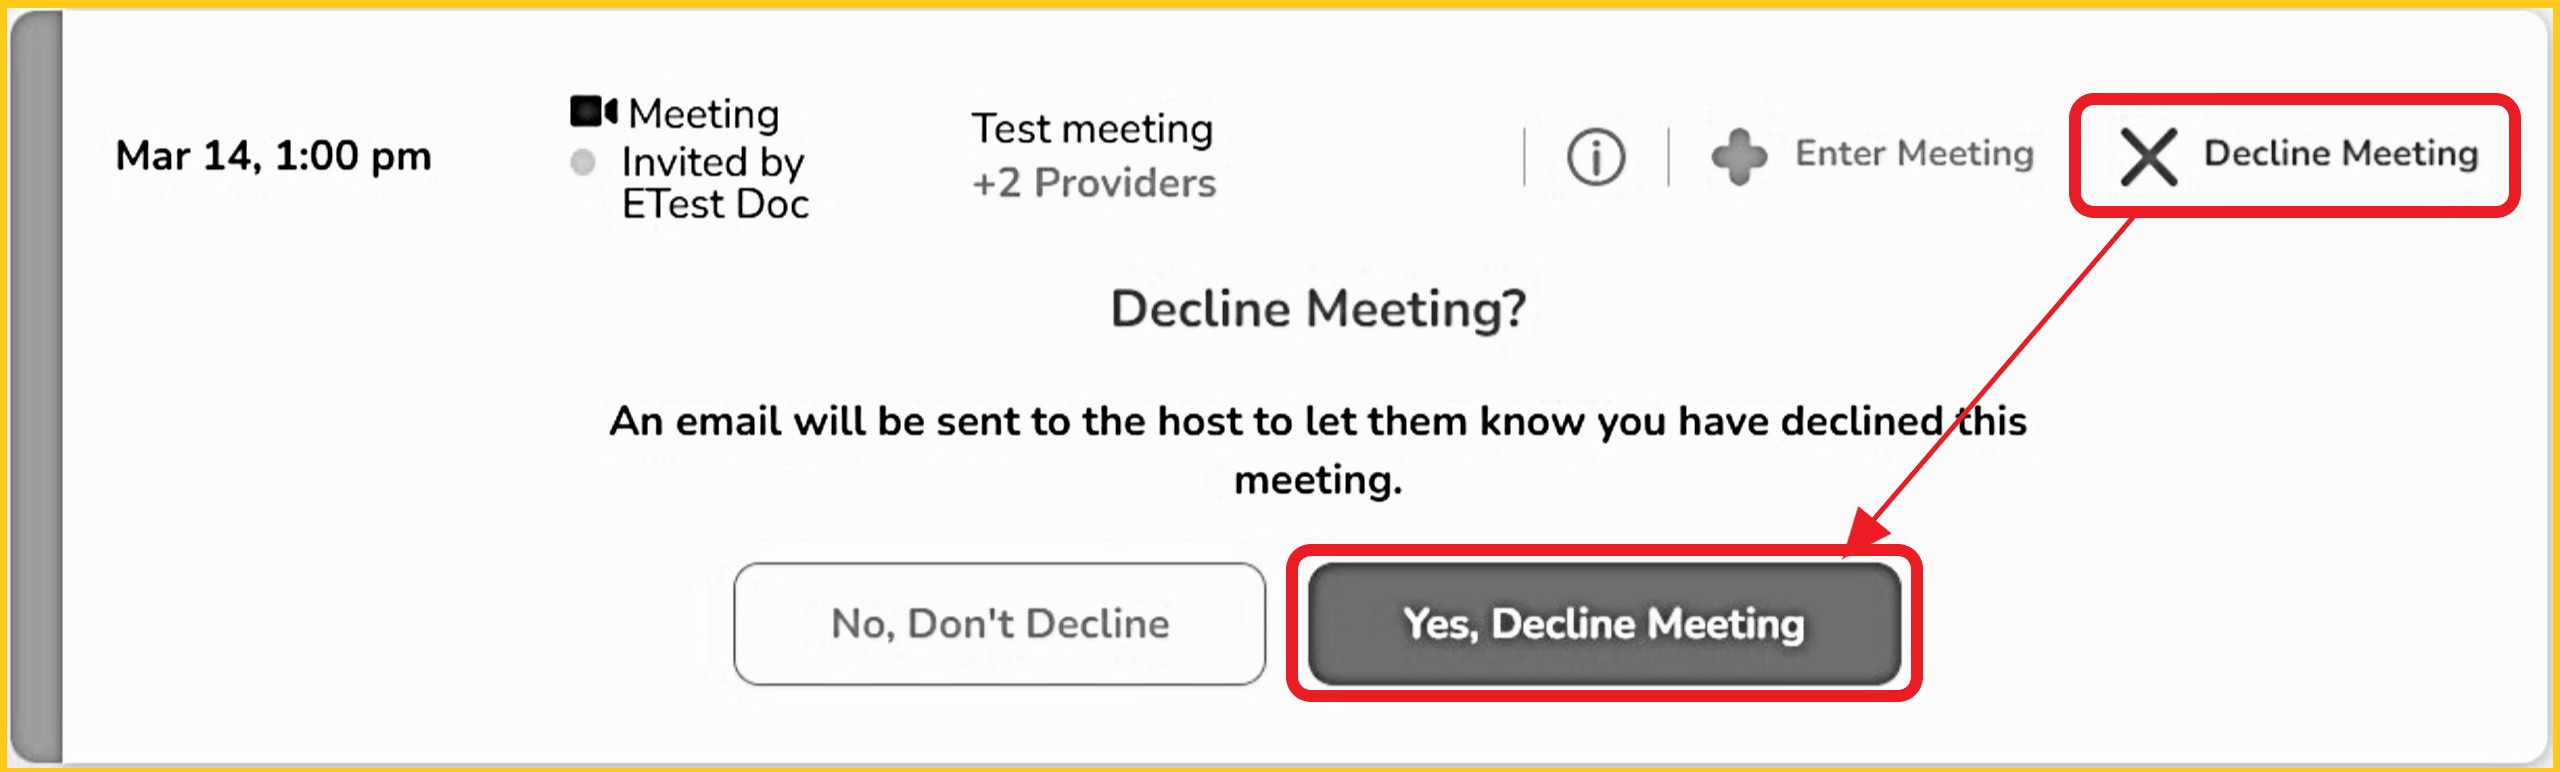Click the Decline Meeting? dialog heading
Viewport: 2560px width, 772px height.
pyautogui.click(x=1318, y=309)
